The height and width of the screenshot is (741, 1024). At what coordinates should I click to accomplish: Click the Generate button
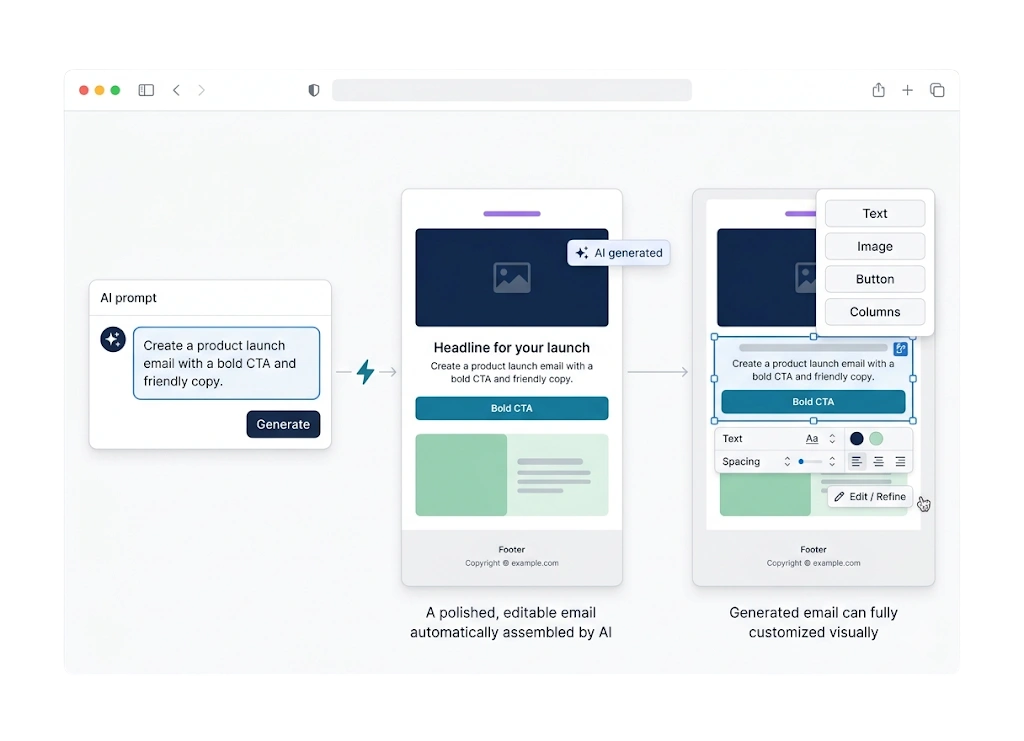coord(283,424)
